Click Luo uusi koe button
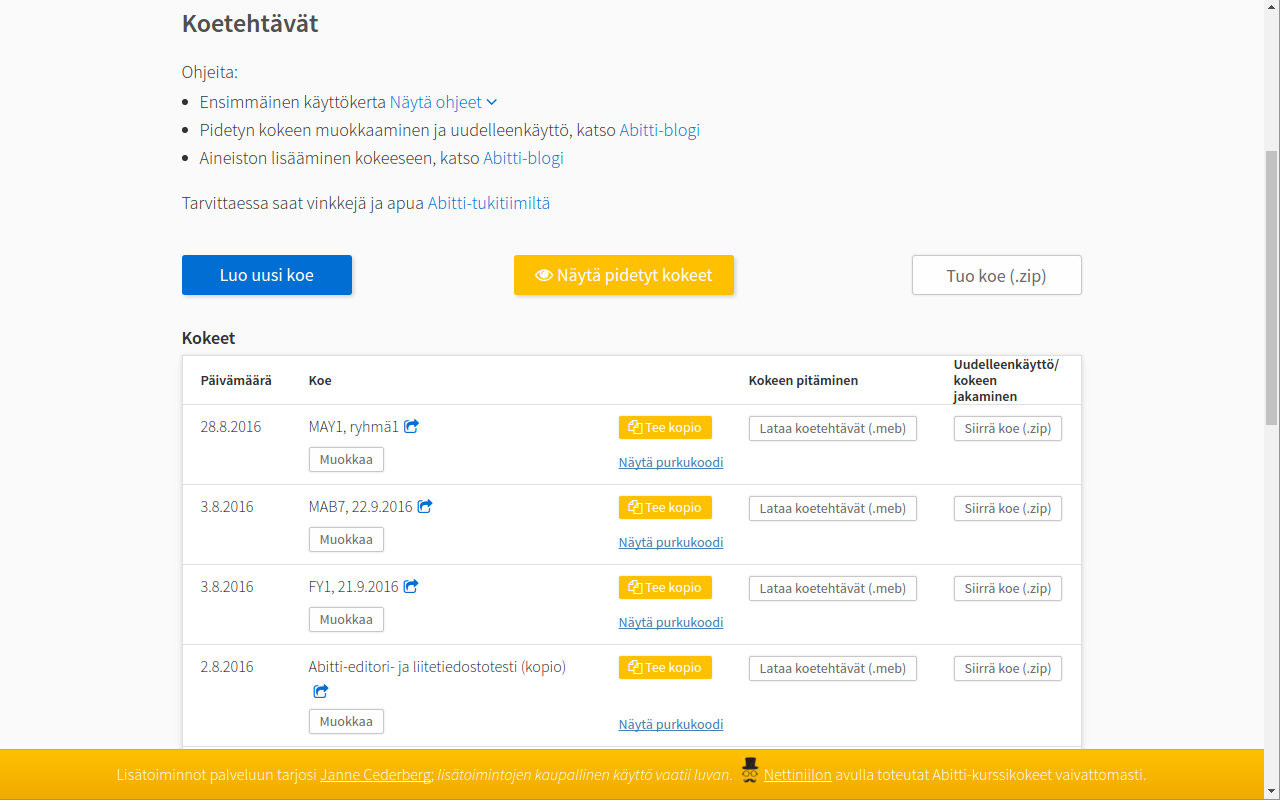This screenshot has width=1280, height=800. click(267, 275)
